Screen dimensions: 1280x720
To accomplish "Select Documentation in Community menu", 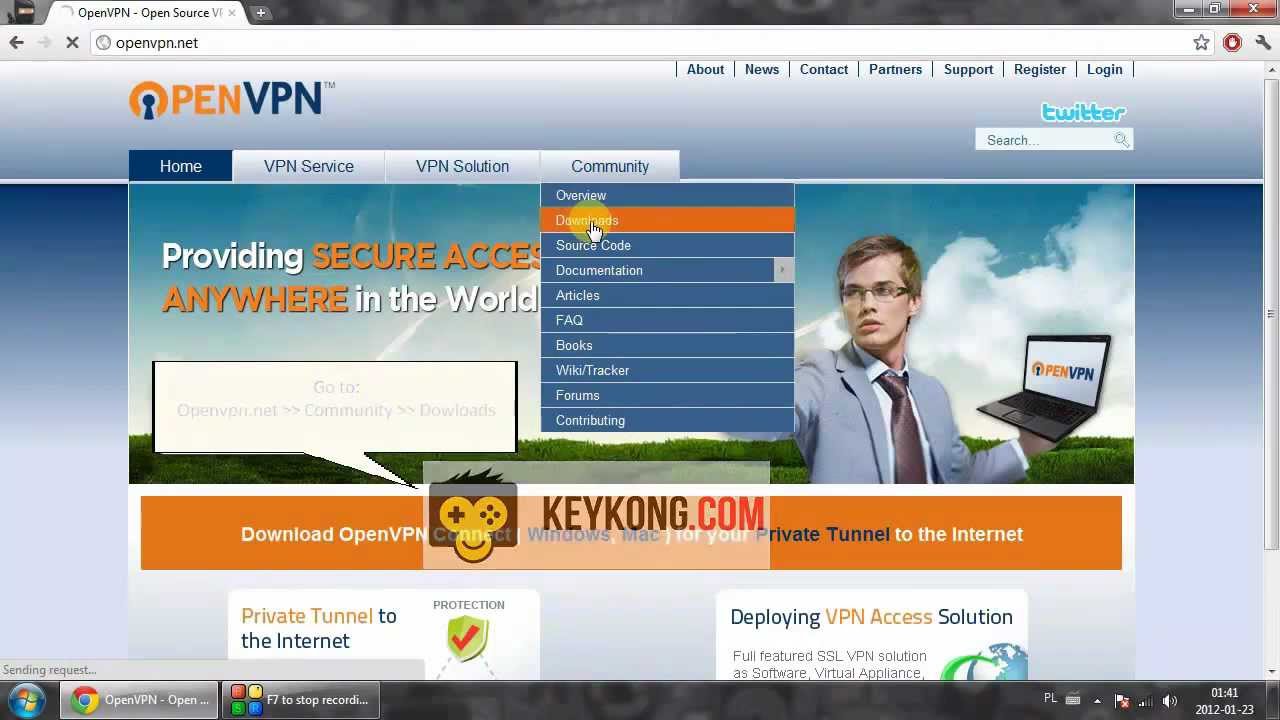I will [x=667, y=270].
